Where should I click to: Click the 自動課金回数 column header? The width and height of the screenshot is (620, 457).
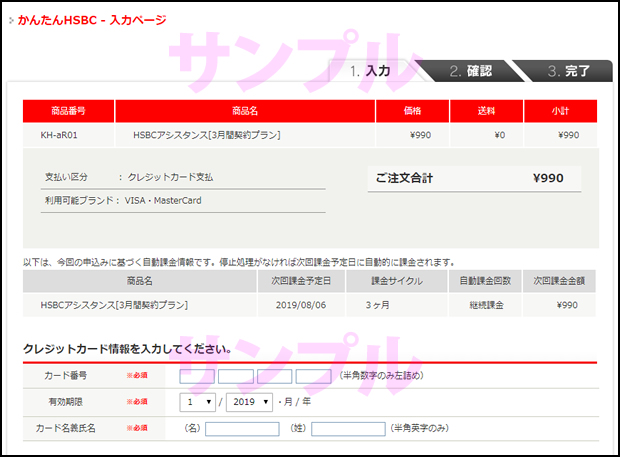pos(485,281)
